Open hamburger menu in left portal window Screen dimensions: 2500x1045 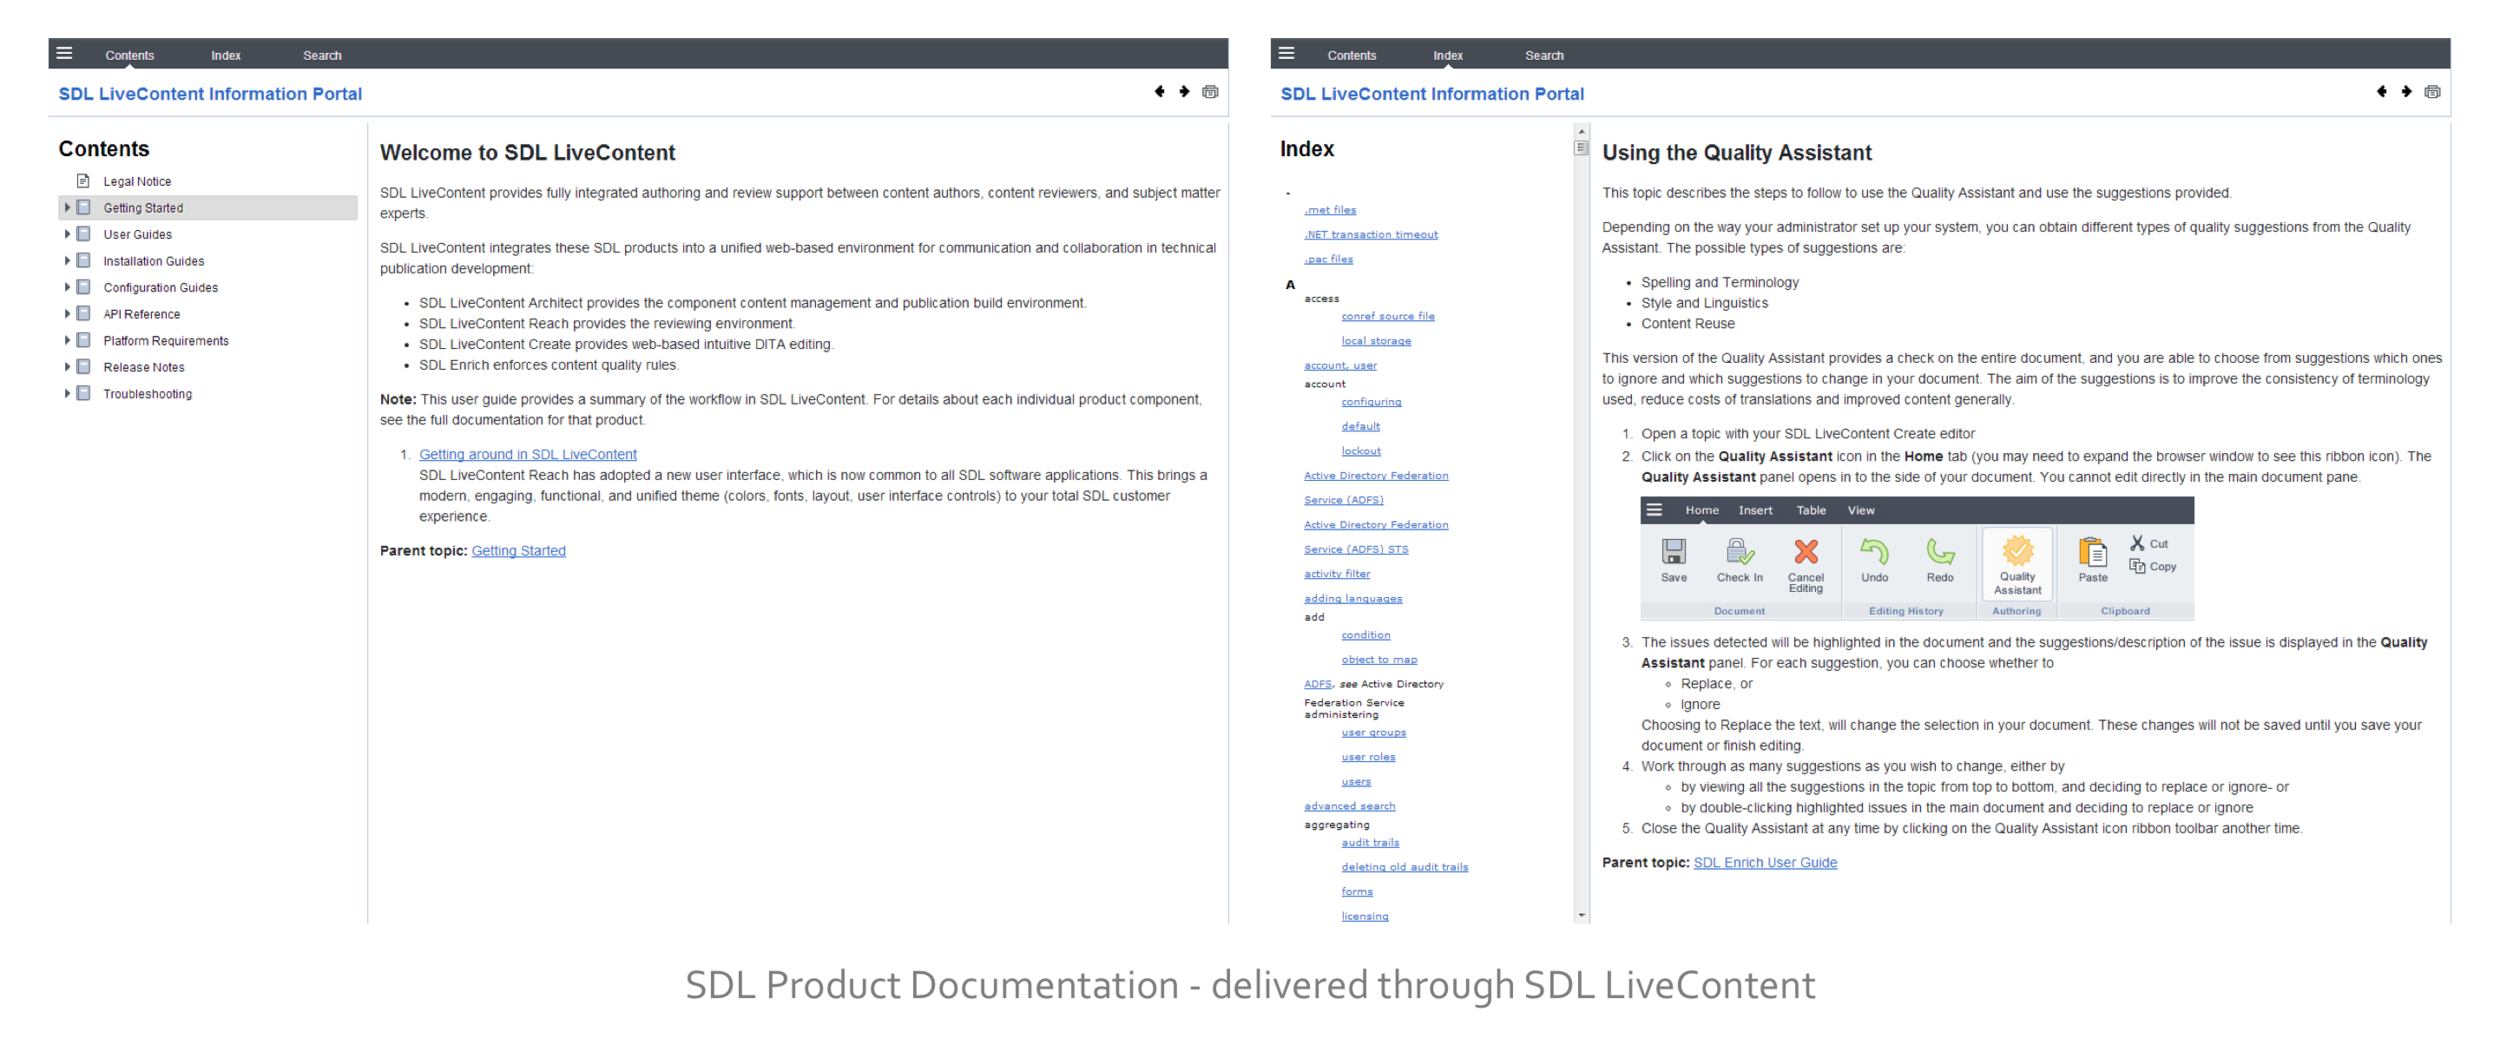[x=64, y=54]
